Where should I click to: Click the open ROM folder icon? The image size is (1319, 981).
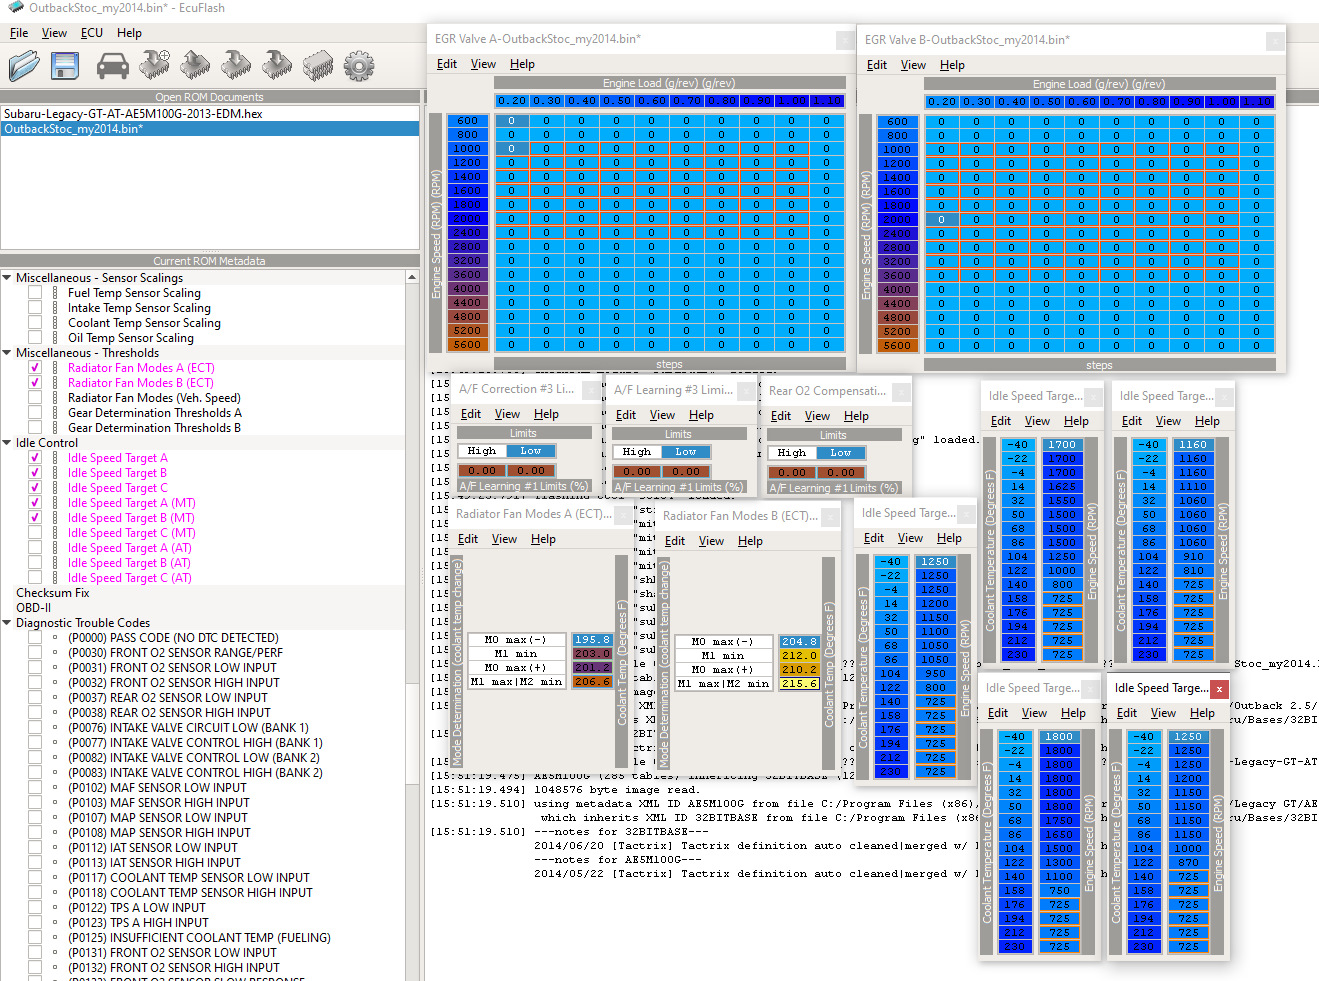24,66
